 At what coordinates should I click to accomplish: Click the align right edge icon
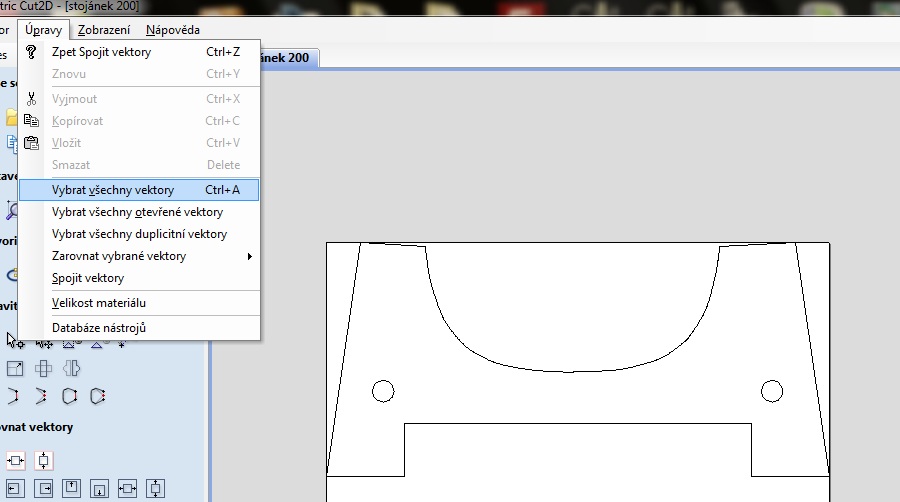pos(44,488)
